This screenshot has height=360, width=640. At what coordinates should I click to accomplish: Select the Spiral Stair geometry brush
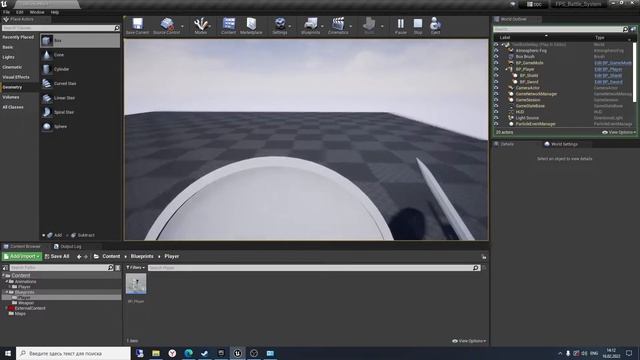(x=80, y=112)
